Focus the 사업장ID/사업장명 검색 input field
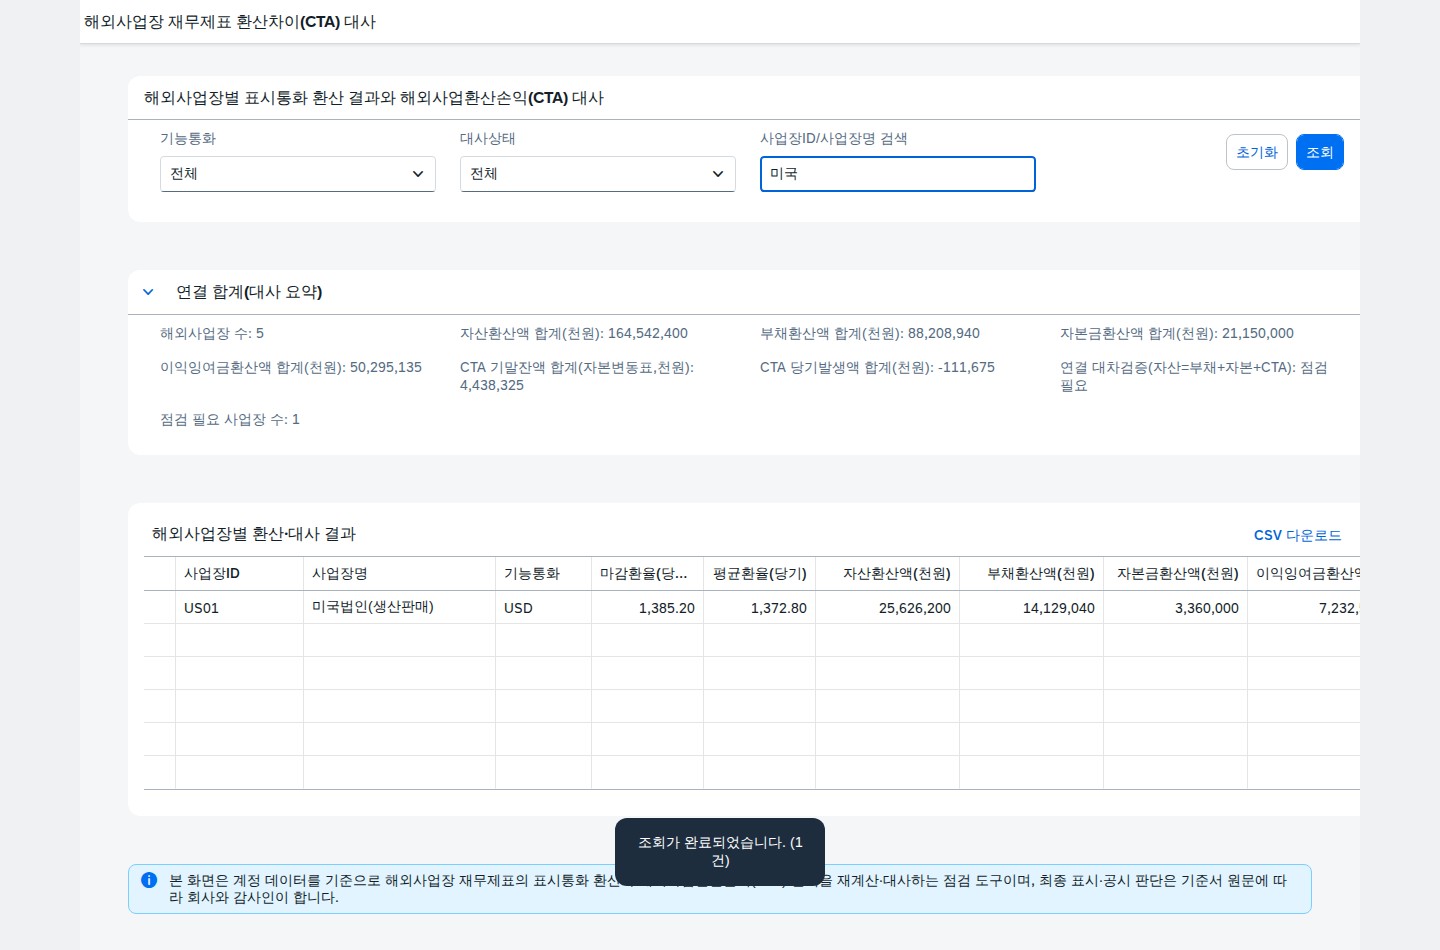 pyautogui.click(x=898, y=174)
